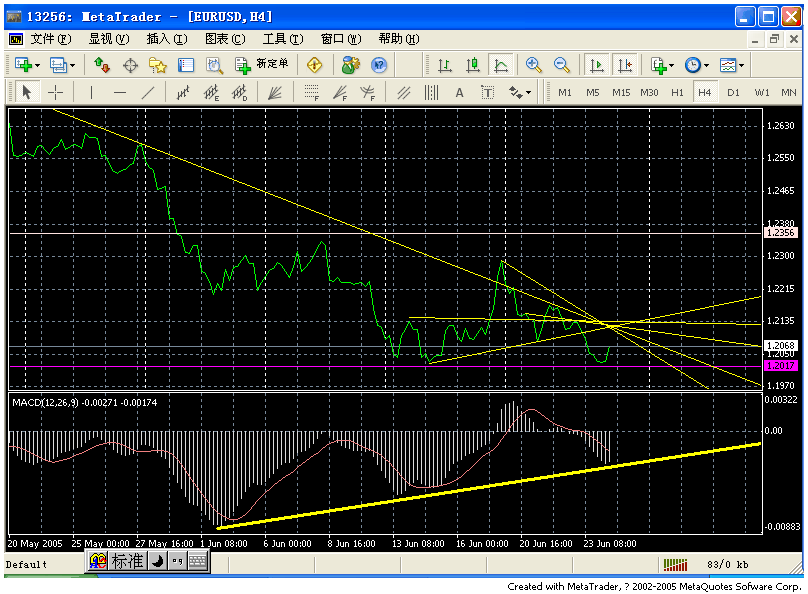Click the Zoom Out magnifier icon
This screenshot has width=808, height=594.
[x=562, y=65]
